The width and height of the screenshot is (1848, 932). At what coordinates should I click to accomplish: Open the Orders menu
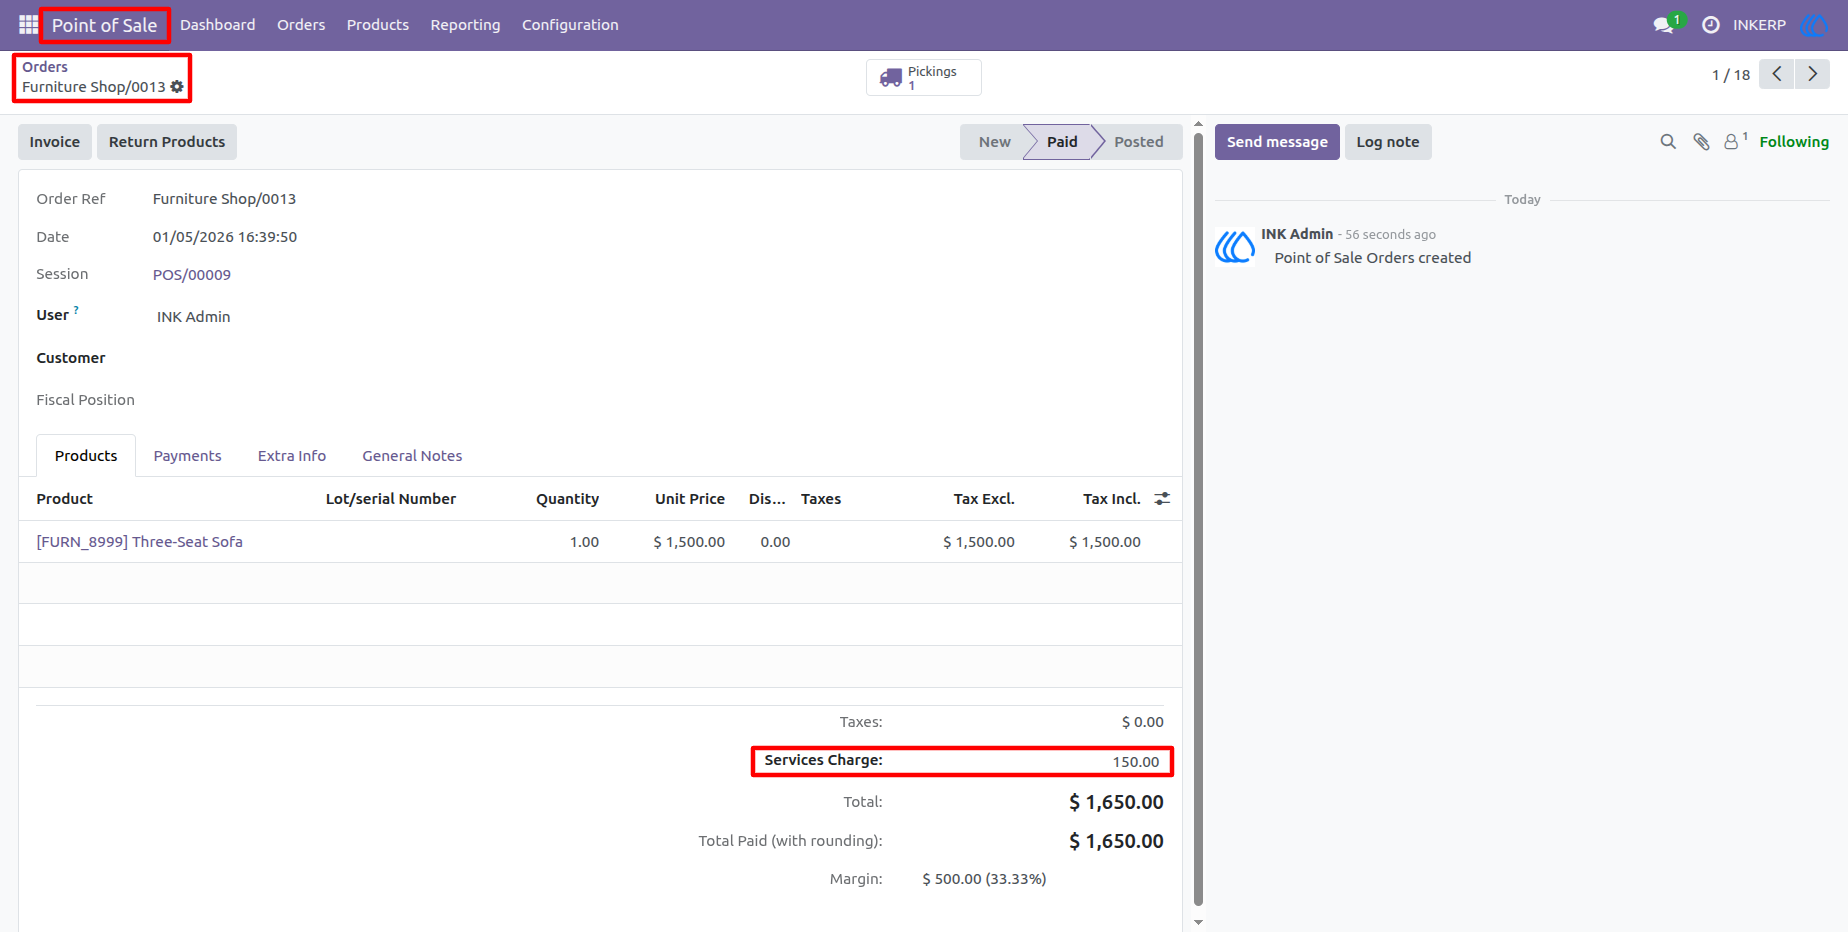(x=301, y=25)
